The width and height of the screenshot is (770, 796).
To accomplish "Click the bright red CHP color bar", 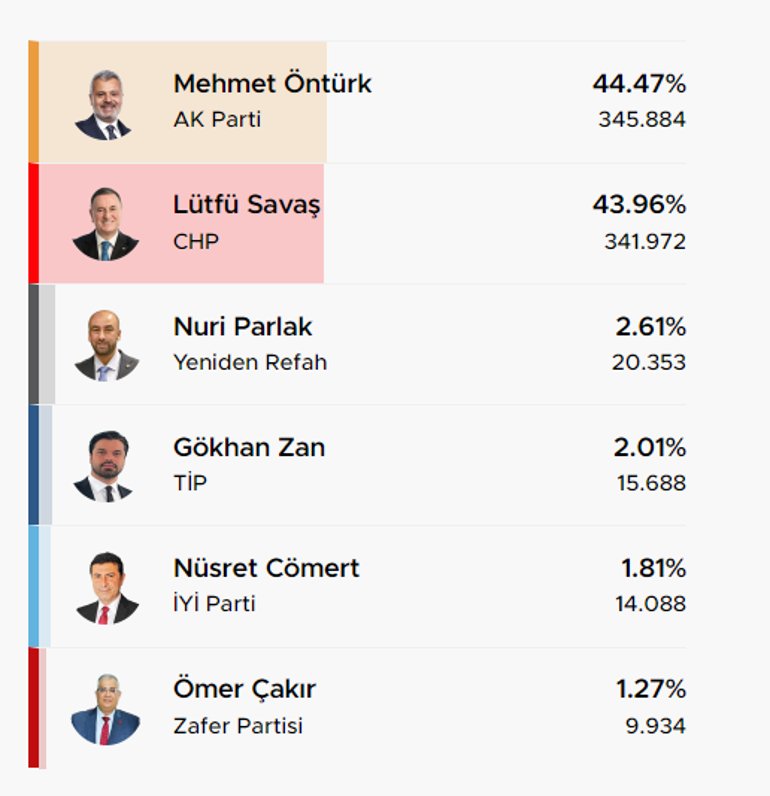I will tap(34, 223).
